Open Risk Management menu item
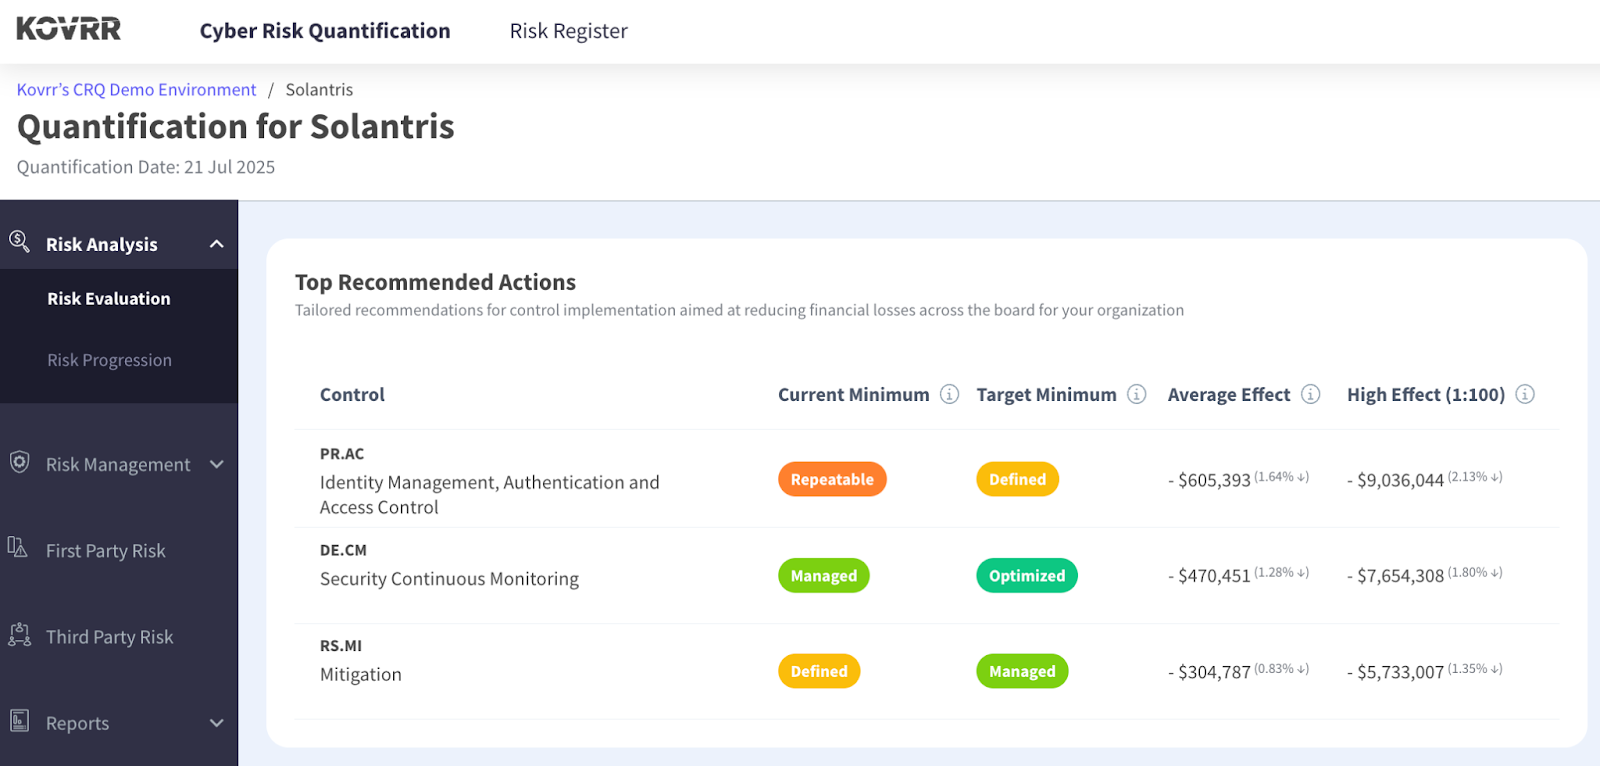The image size is (1600, 766). 118,465
